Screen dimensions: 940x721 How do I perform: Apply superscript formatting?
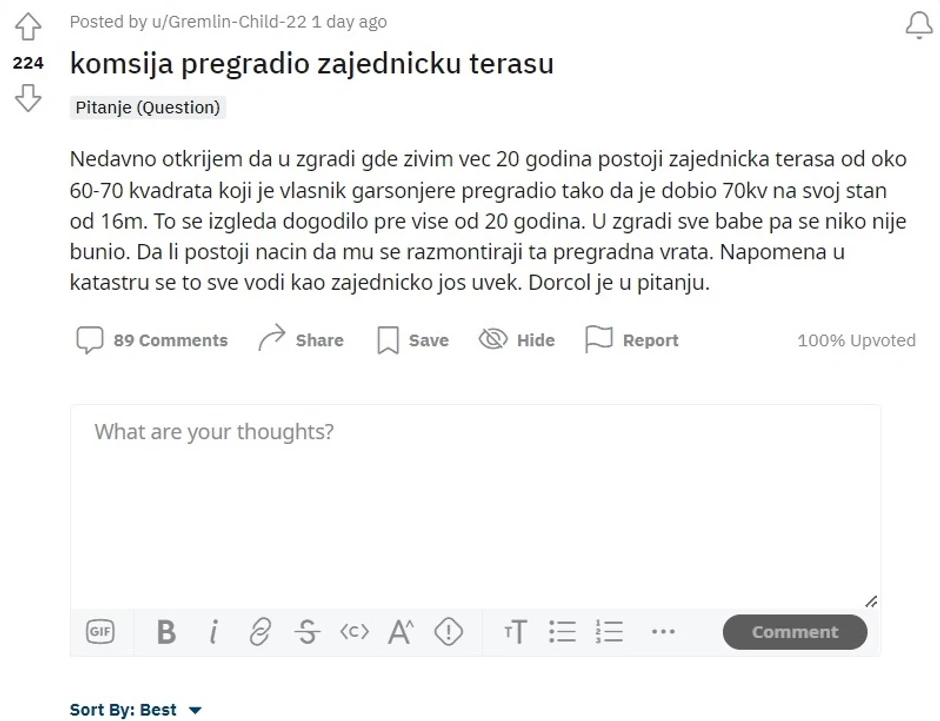pos(400,632)
